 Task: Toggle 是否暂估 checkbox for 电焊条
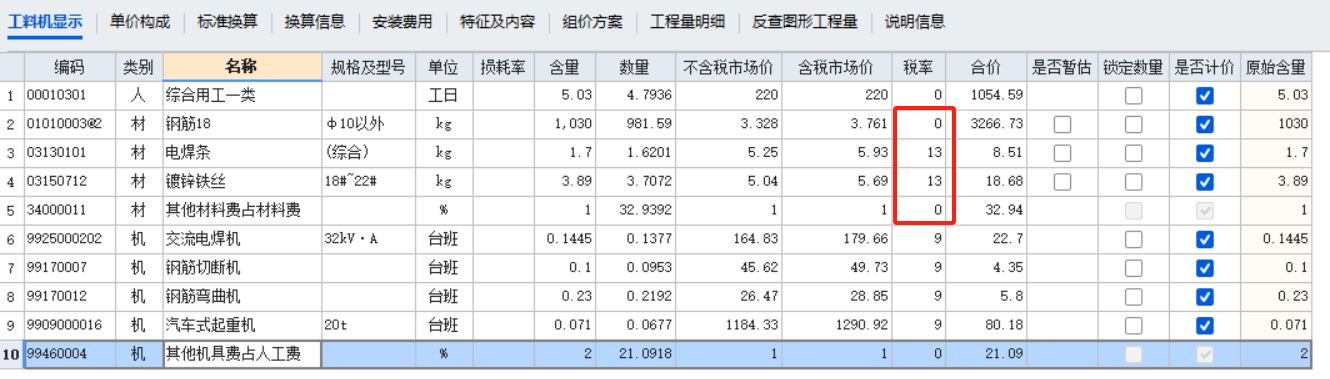click(x=1062, y=153)
